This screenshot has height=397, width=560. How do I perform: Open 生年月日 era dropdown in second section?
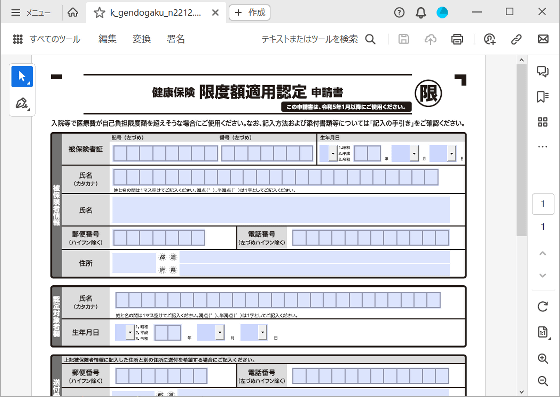(130, 332)
